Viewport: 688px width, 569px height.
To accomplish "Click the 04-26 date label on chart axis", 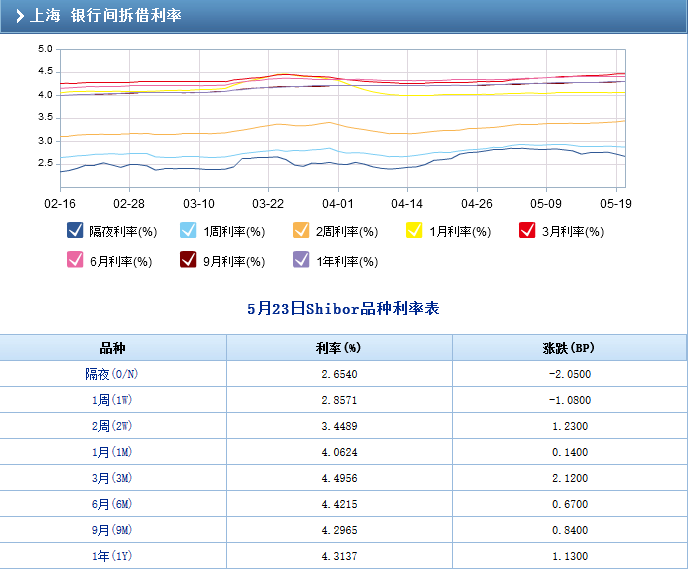I will [477, 204].
